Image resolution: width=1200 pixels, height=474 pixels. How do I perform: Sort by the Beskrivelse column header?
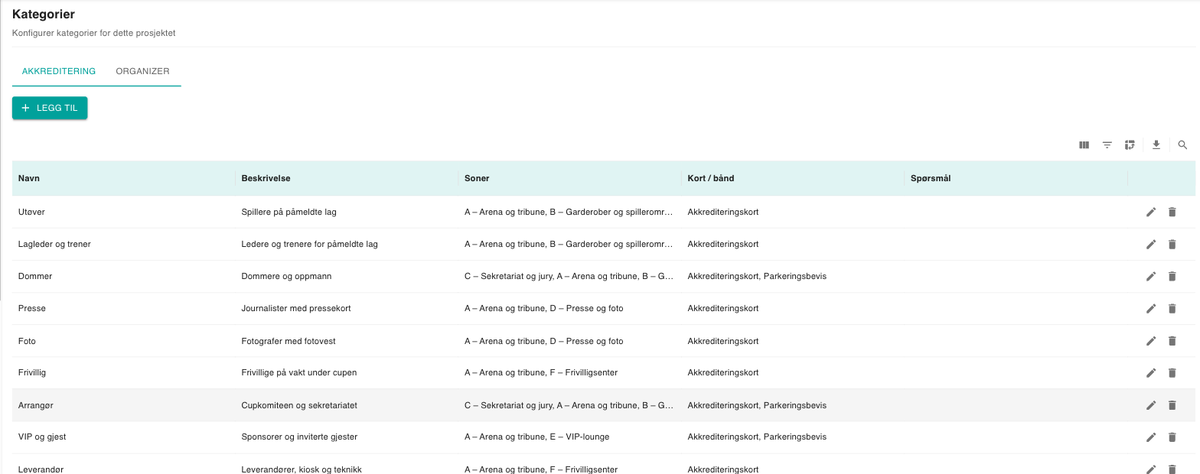click(266, 178)
